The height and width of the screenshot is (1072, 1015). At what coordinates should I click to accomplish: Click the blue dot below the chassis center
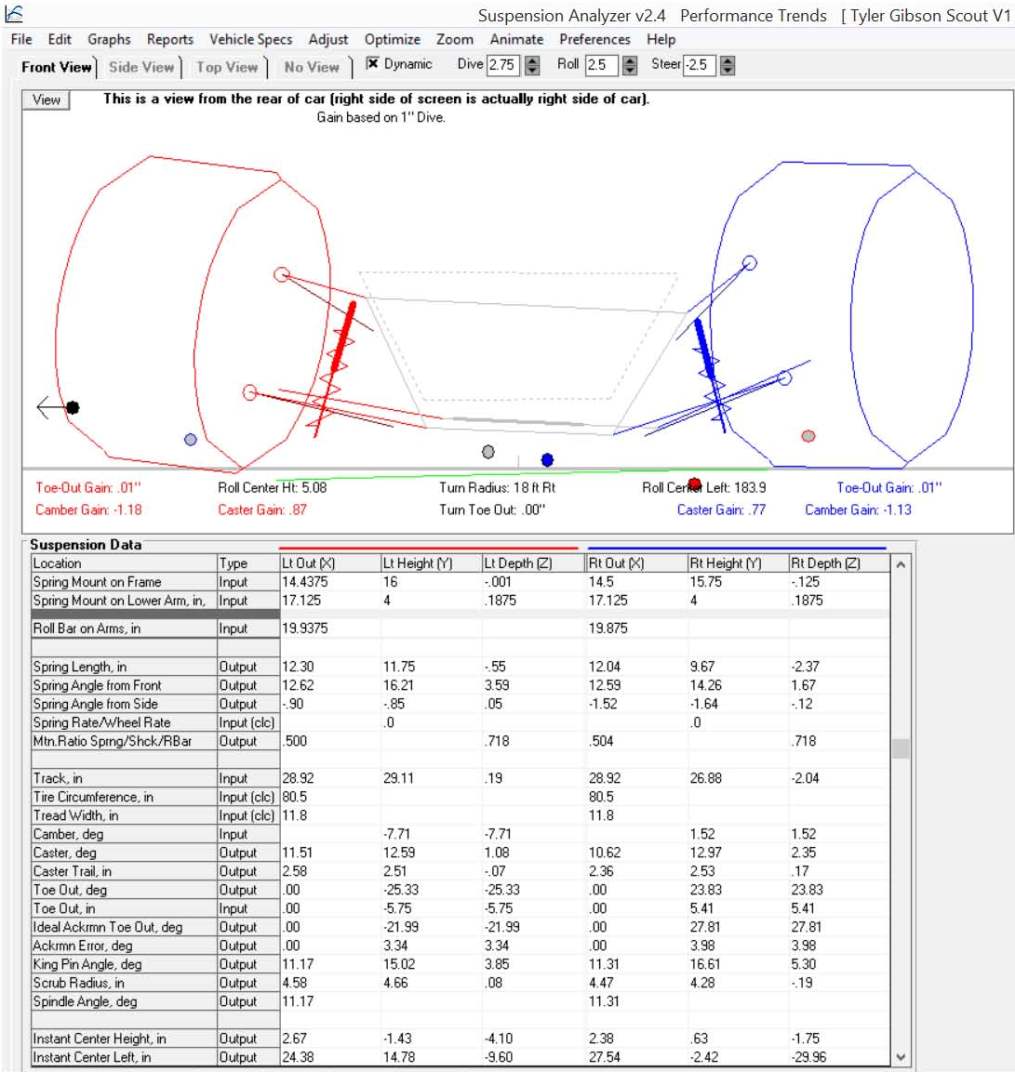tap(547, 459)
